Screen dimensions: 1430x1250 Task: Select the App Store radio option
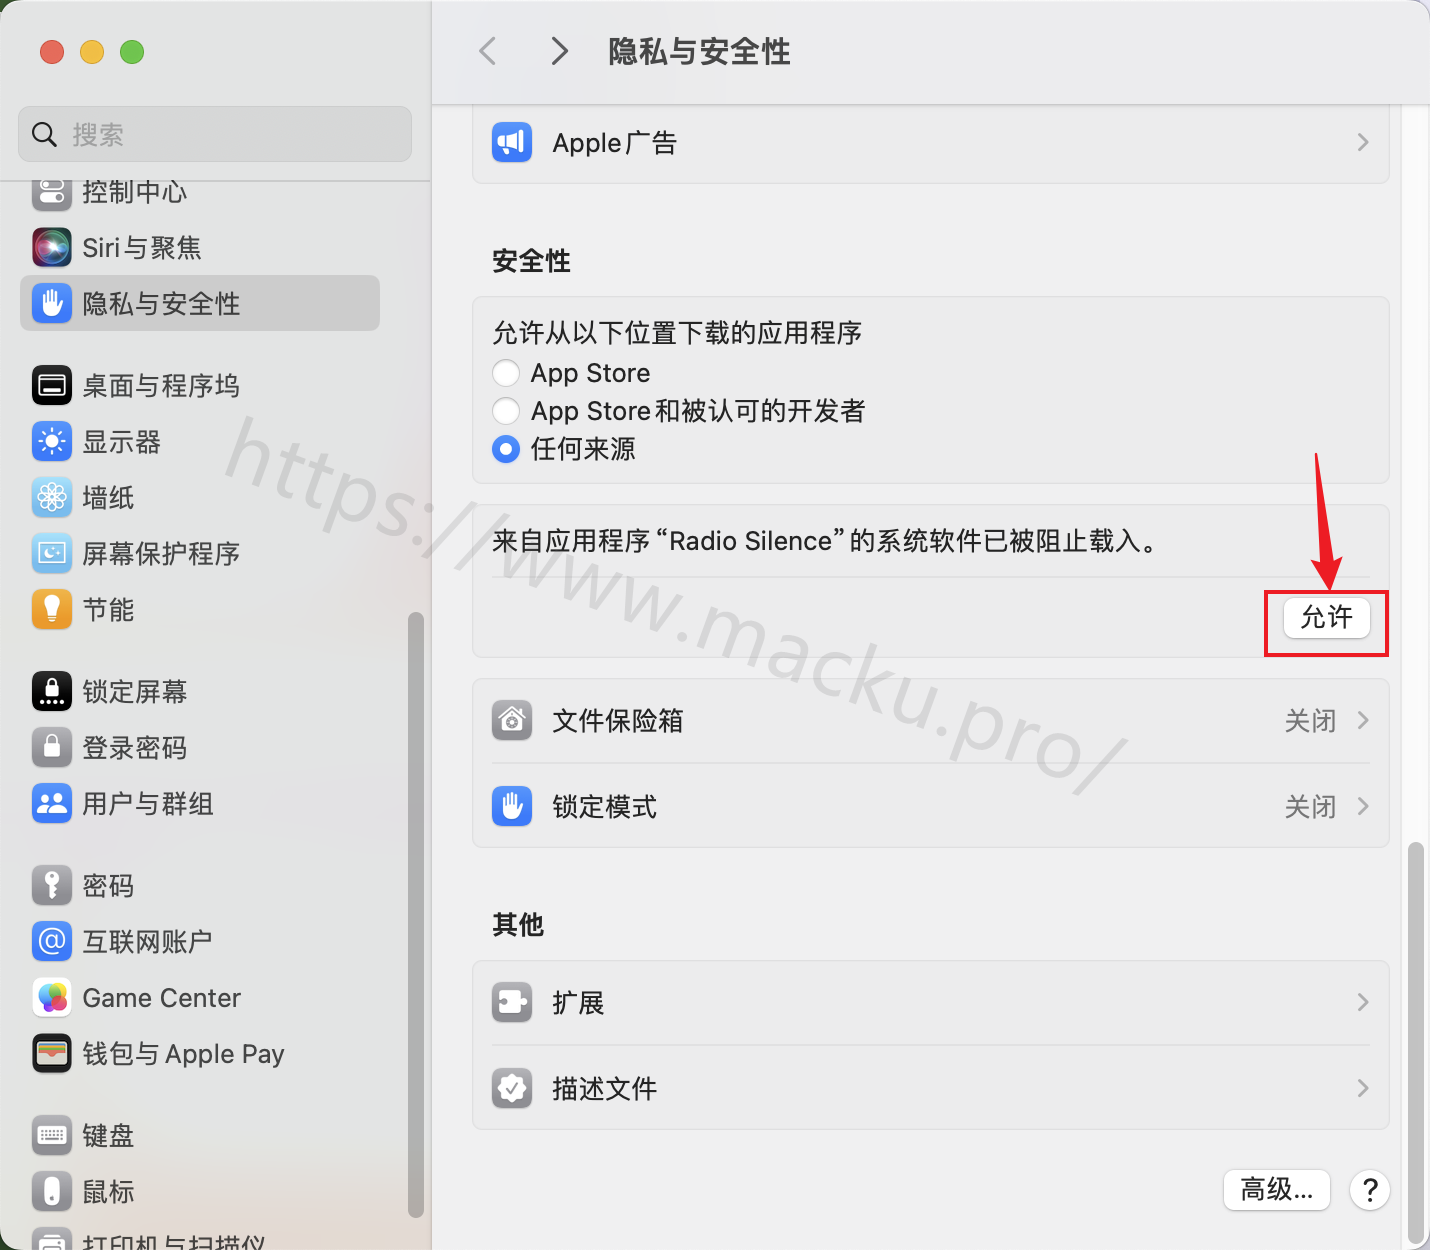[x=506, y=373]
